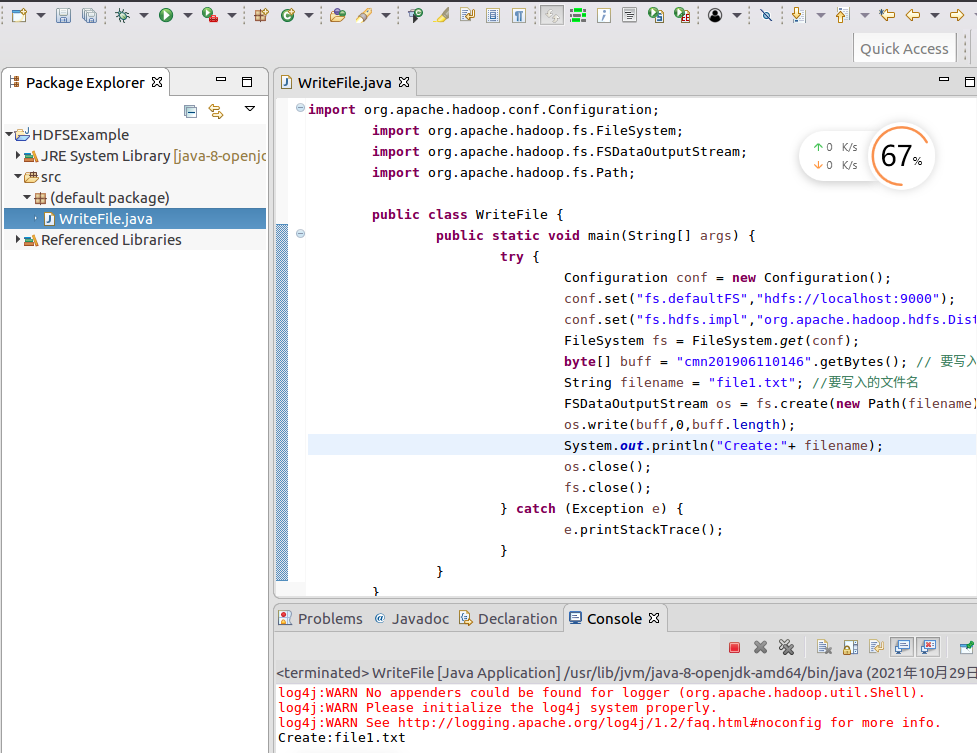Click Collapse All in Package Explorer
Screen dimensions: 977x753
pyautogui.click(x=191, y=111)
